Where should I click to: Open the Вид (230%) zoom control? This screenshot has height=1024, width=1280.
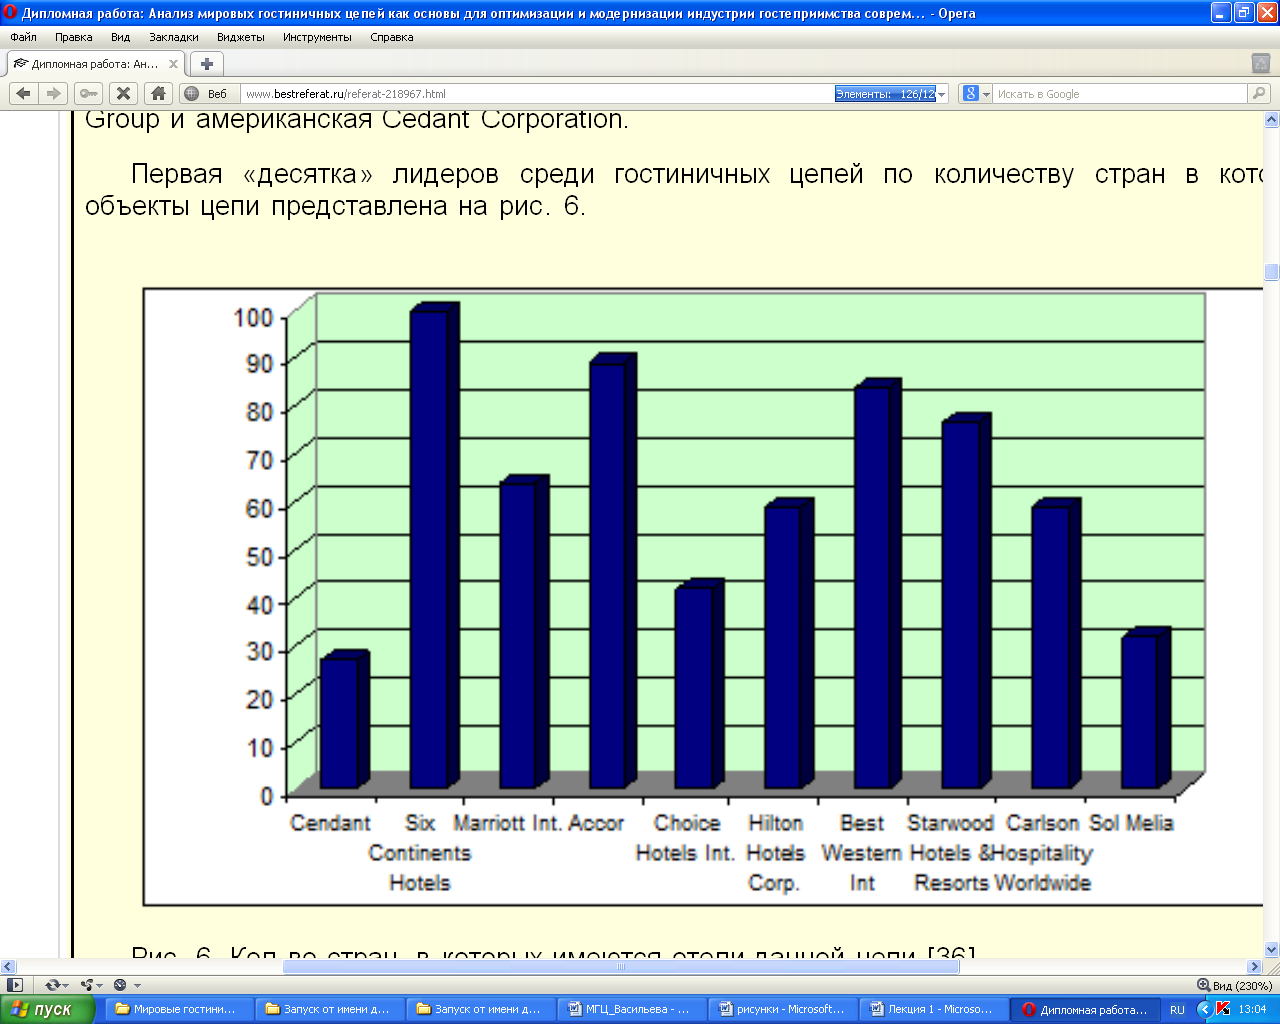(x=1234, y=985)
